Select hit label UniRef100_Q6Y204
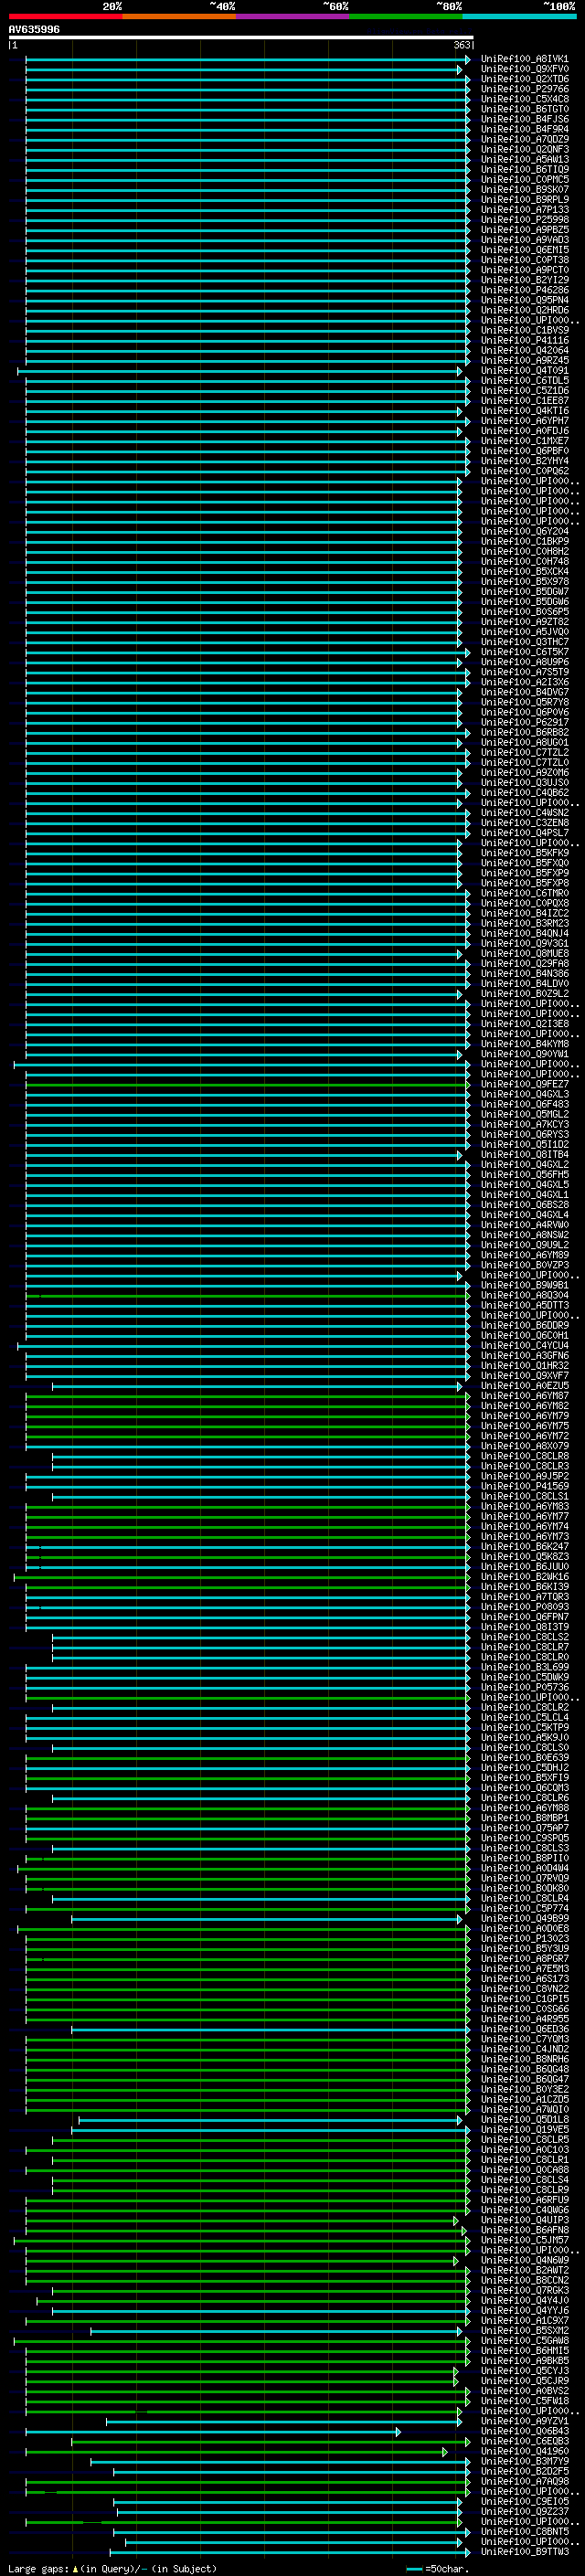Screen dimensions: 585x2576 coord(524,531)
